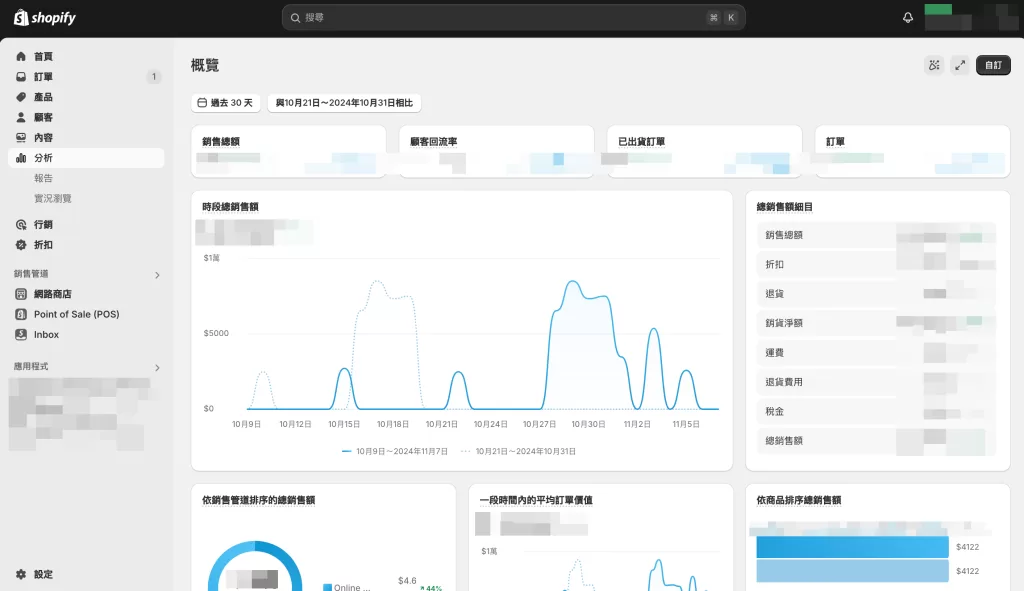Viewport: 1024px width, 591px height.
Task: Click the 訂單 inbox icon
Action: [21, 76]
